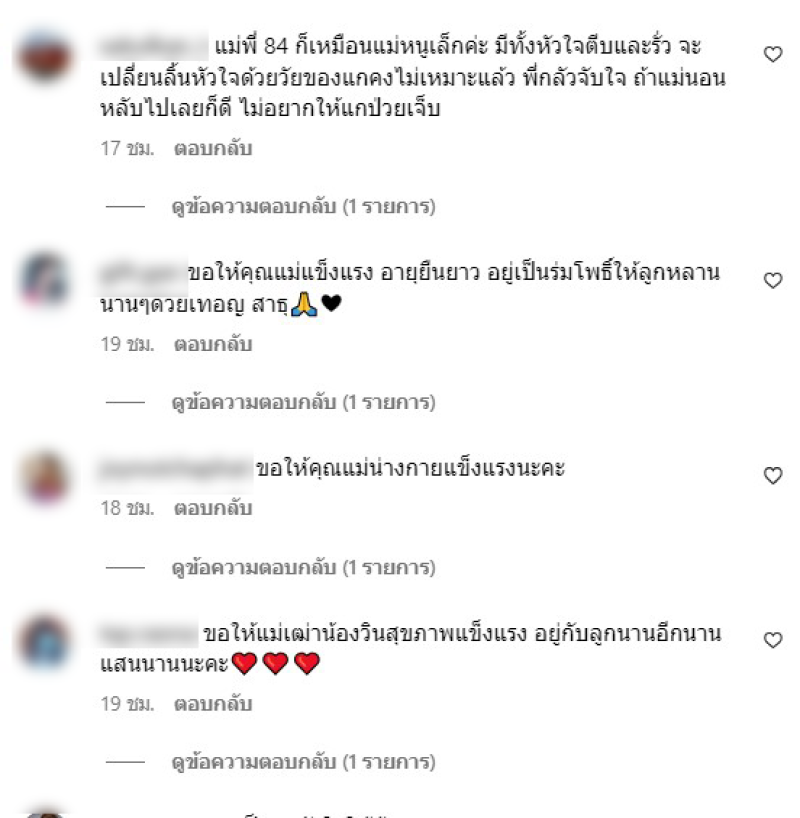Expand replies under the red hearts comment

tap(303, 762)
